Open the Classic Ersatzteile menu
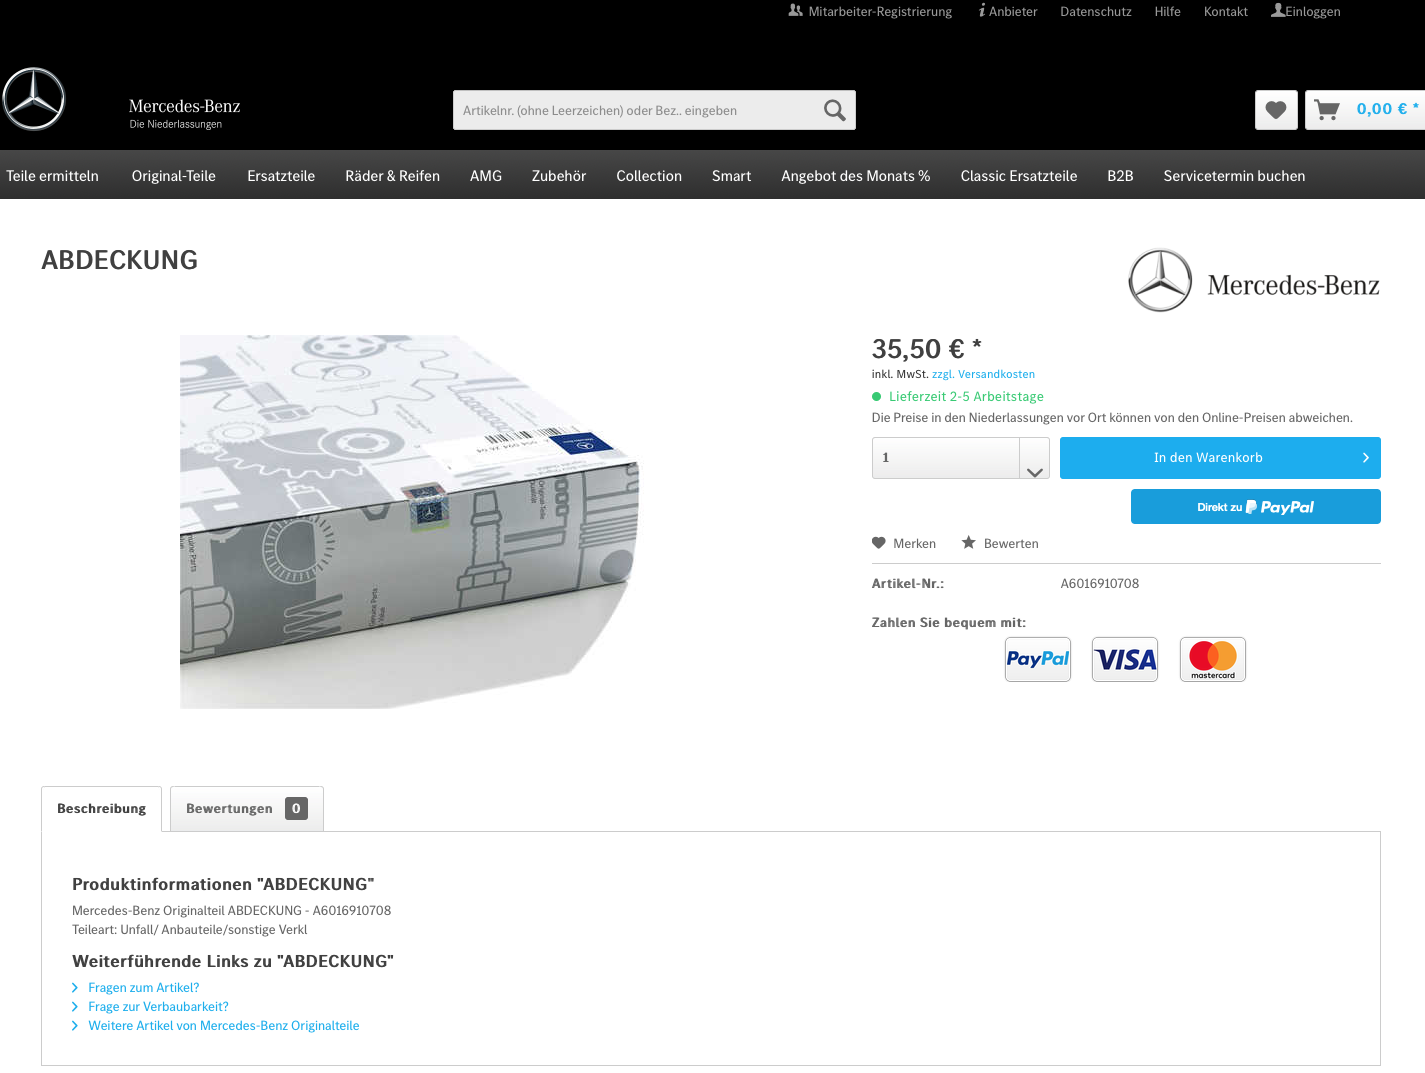This screenshot has width=1425, height=1073. [1018, 176]
